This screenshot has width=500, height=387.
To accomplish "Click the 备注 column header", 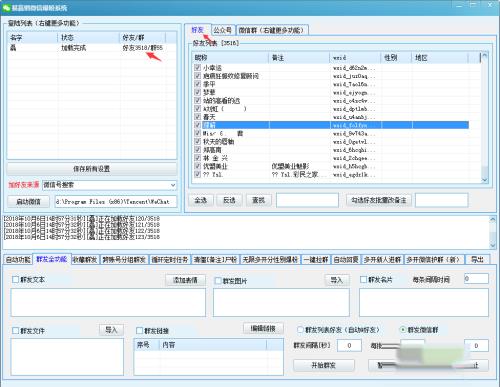I will point(299,58).
